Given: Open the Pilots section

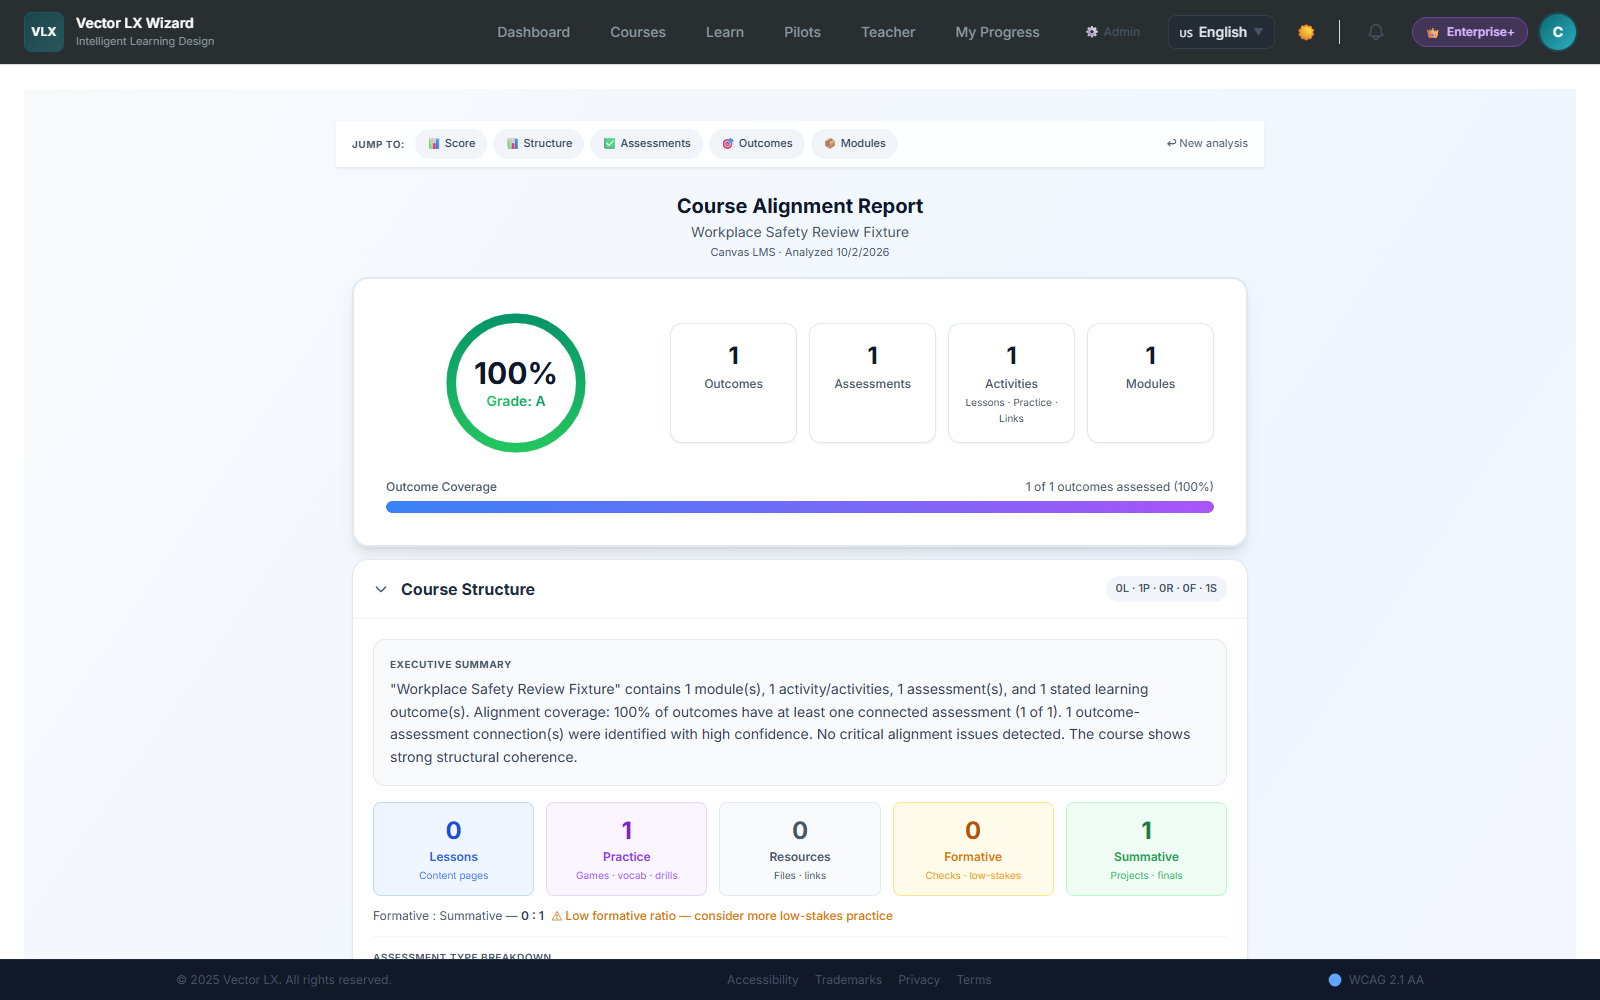Looking at the screenshot, I should pyautogui.click(x=802, y=32).
